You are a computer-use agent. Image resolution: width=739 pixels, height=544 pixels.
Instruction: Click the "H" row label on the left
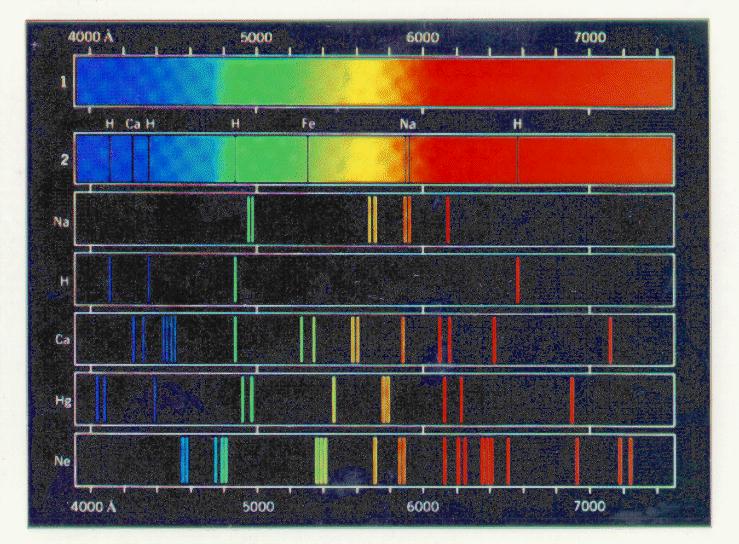pos(63,279)
